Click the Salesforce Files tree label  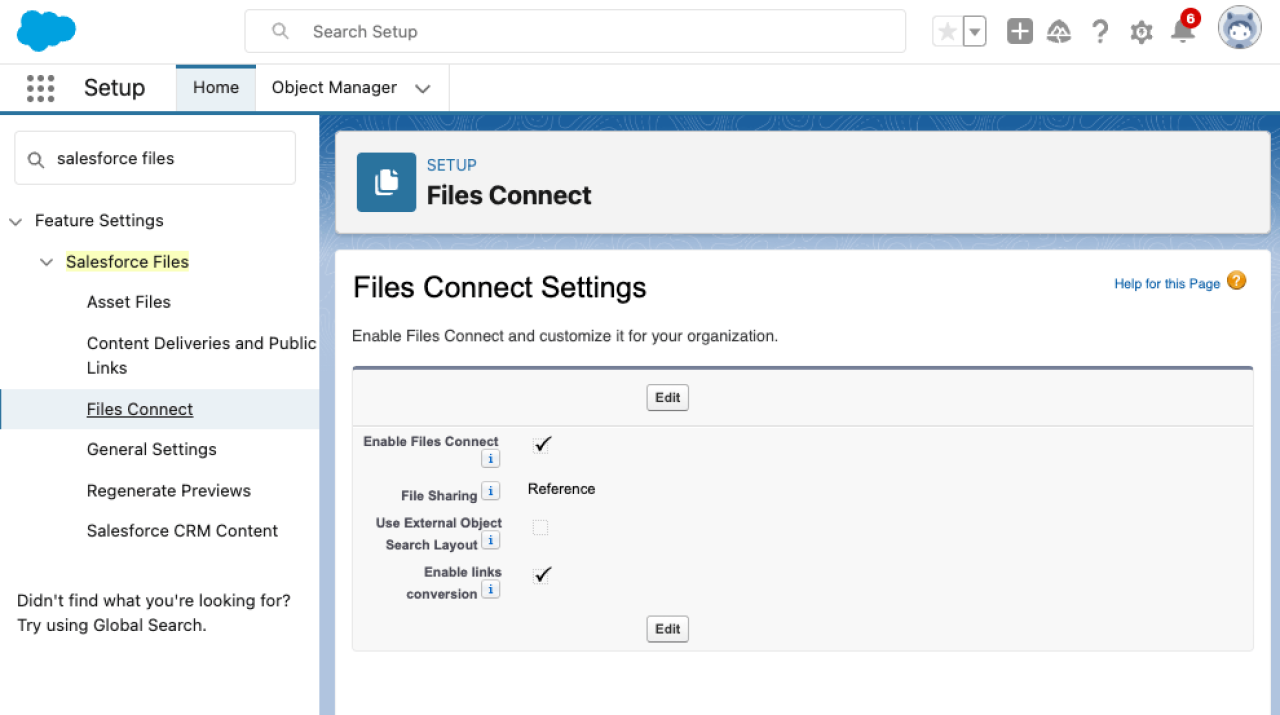point(127,262)
